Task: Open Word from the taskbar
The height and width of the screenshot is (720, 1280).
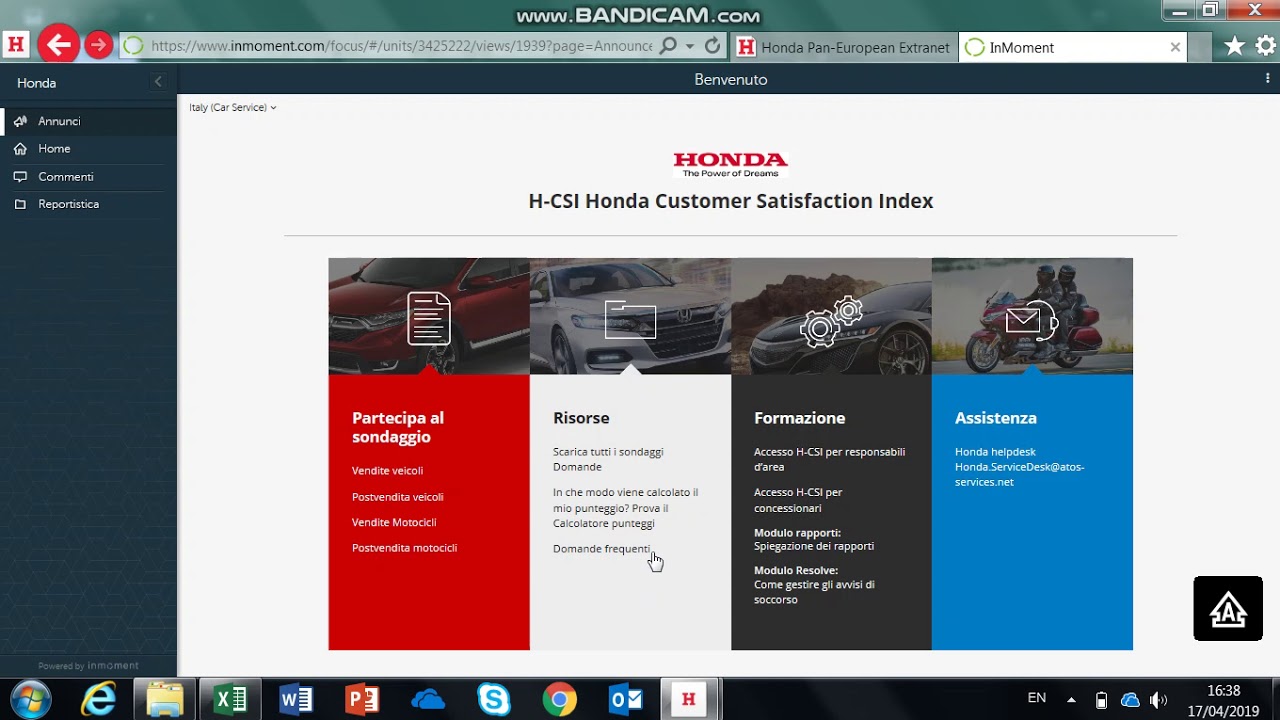Action: [296, 699]
